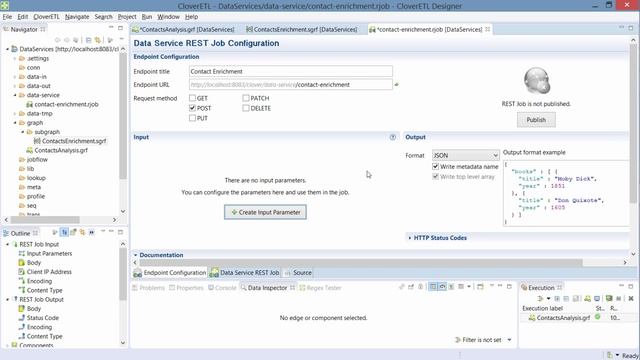Click REST Job Output Content Type icon
The width and height of the screenshot is (640, 360).
[x=22, y=336]
